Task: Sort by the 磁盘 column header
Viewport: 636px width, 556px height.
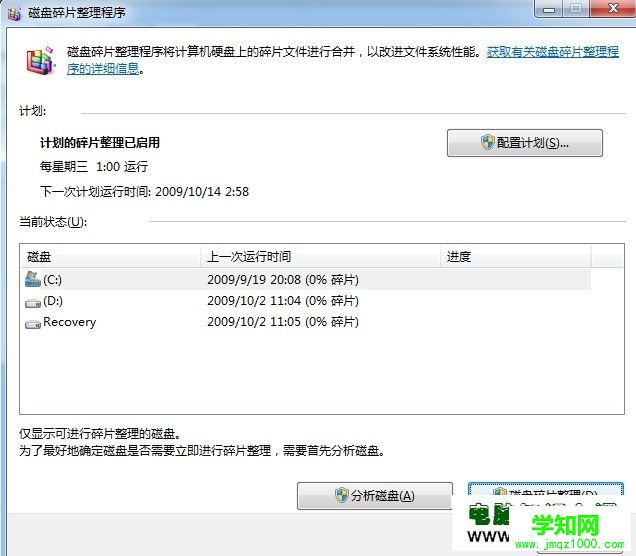Action: (x=110, y=256)
